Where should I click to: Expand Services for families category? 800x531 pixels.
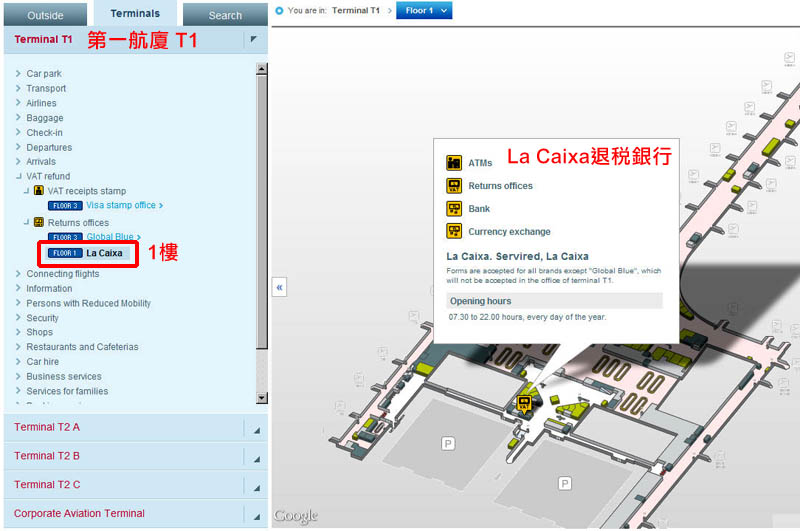pyautogui.click(x=67, y=391)
